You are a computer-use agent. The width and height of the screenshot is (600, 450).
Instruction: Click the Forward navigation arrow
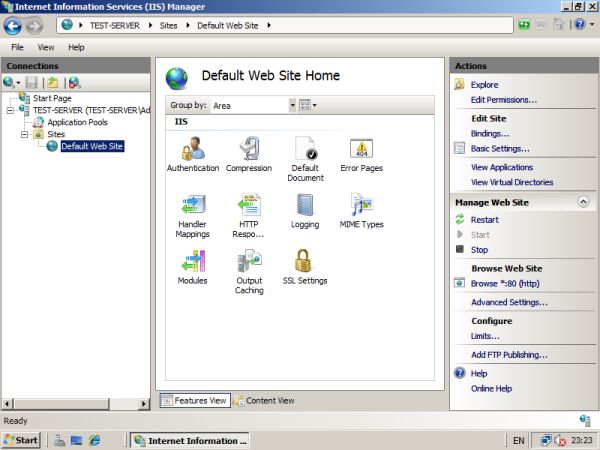(34, 26)
